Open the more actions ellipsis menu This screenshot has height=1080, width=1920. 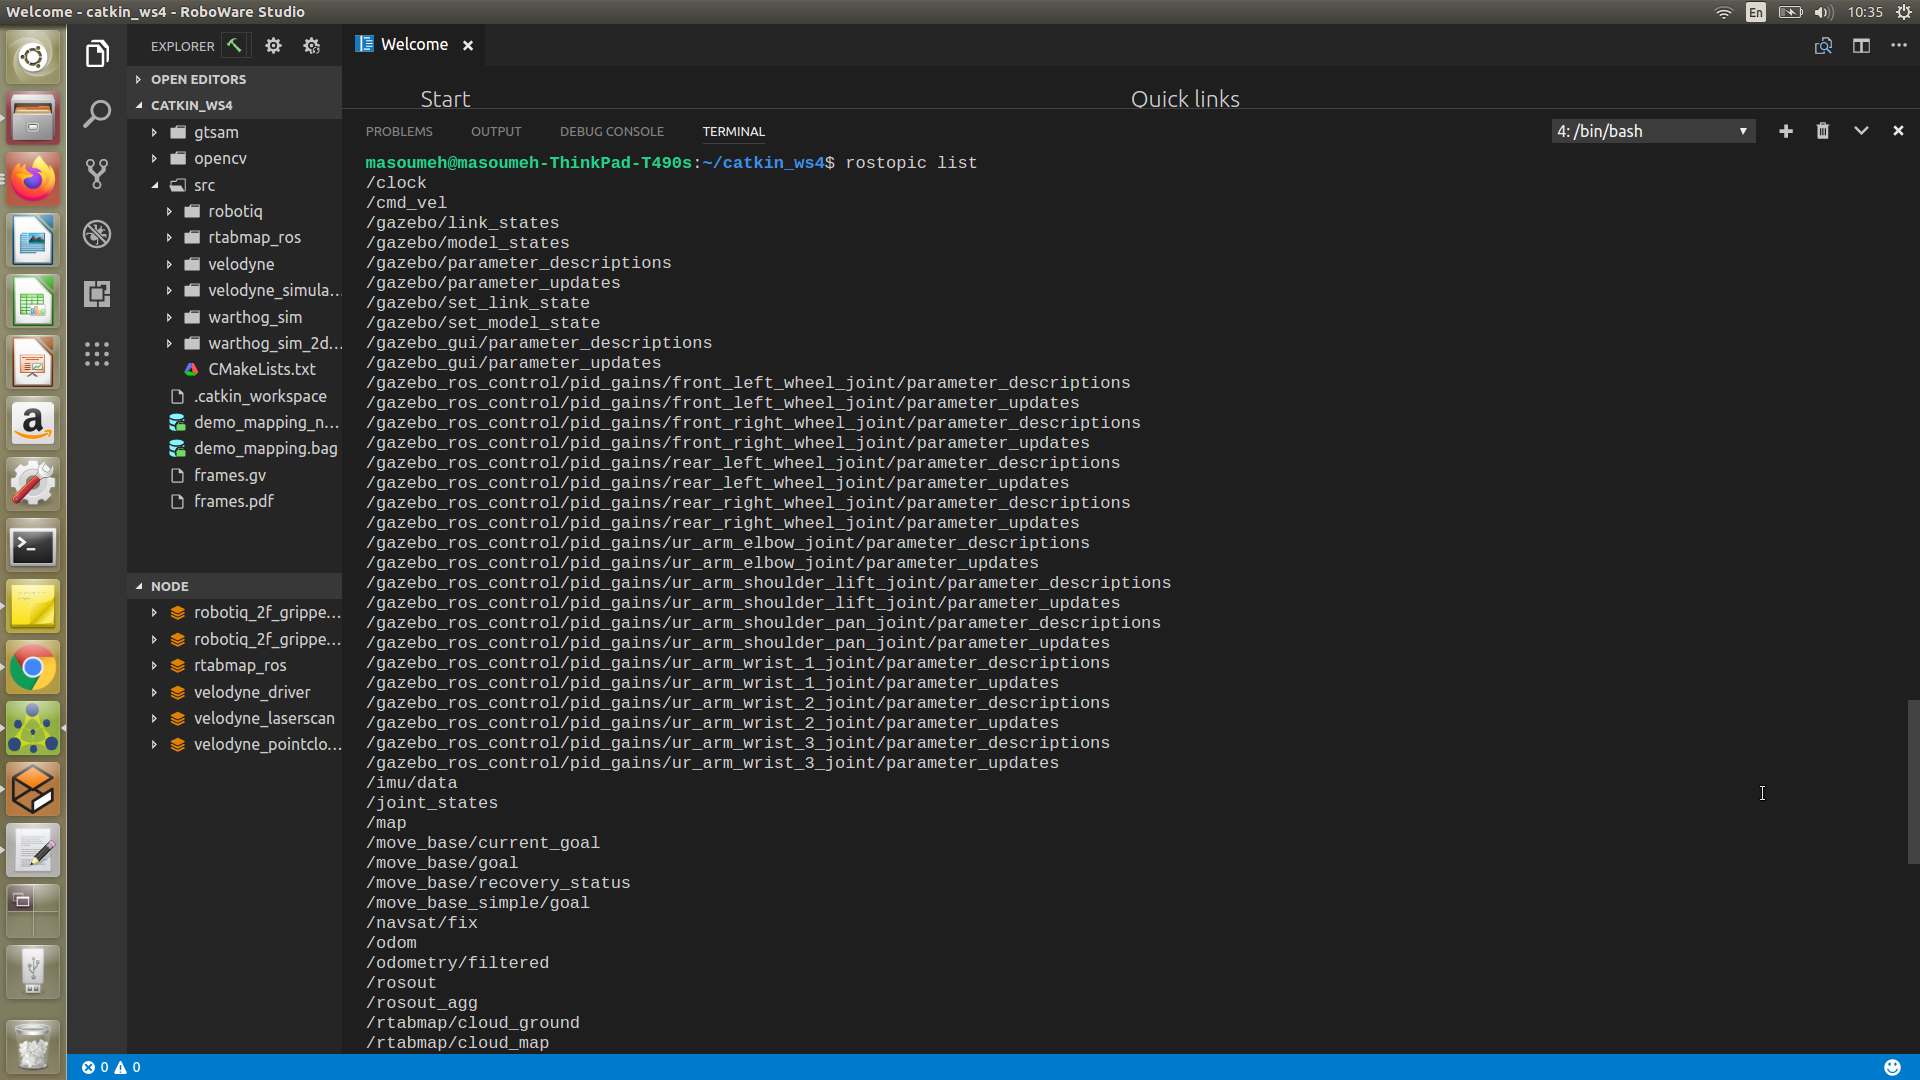(1899, 46)
